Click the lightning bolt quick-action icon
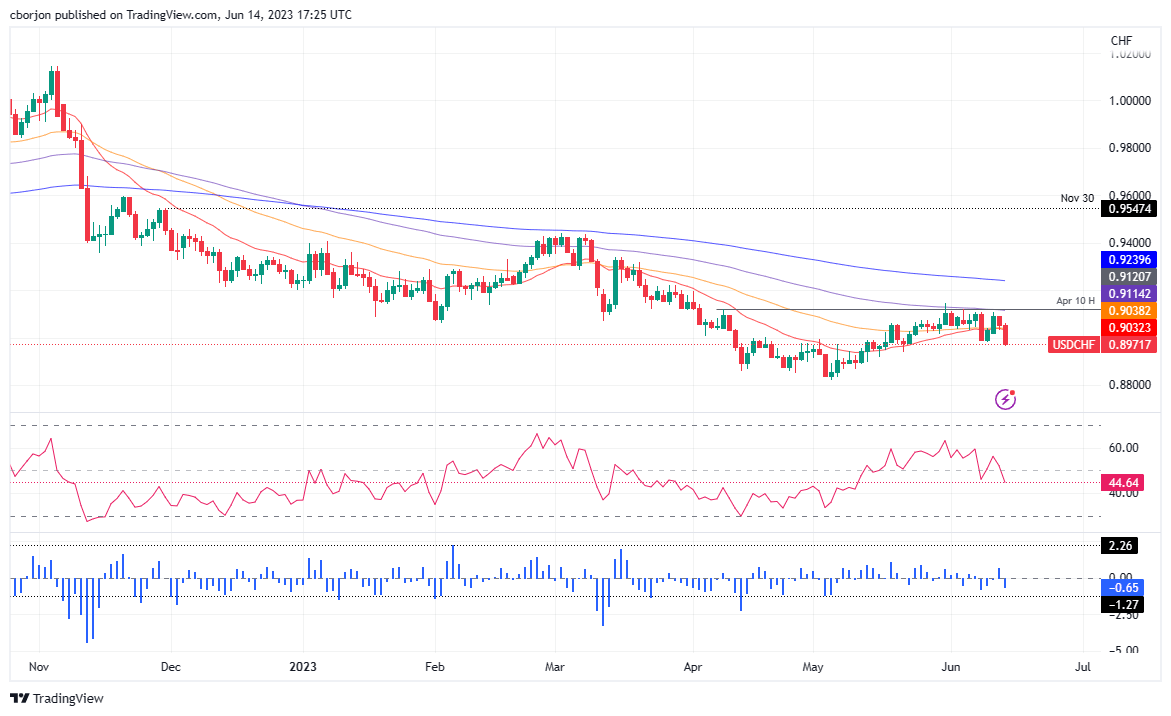 [x=1003, y=399]
